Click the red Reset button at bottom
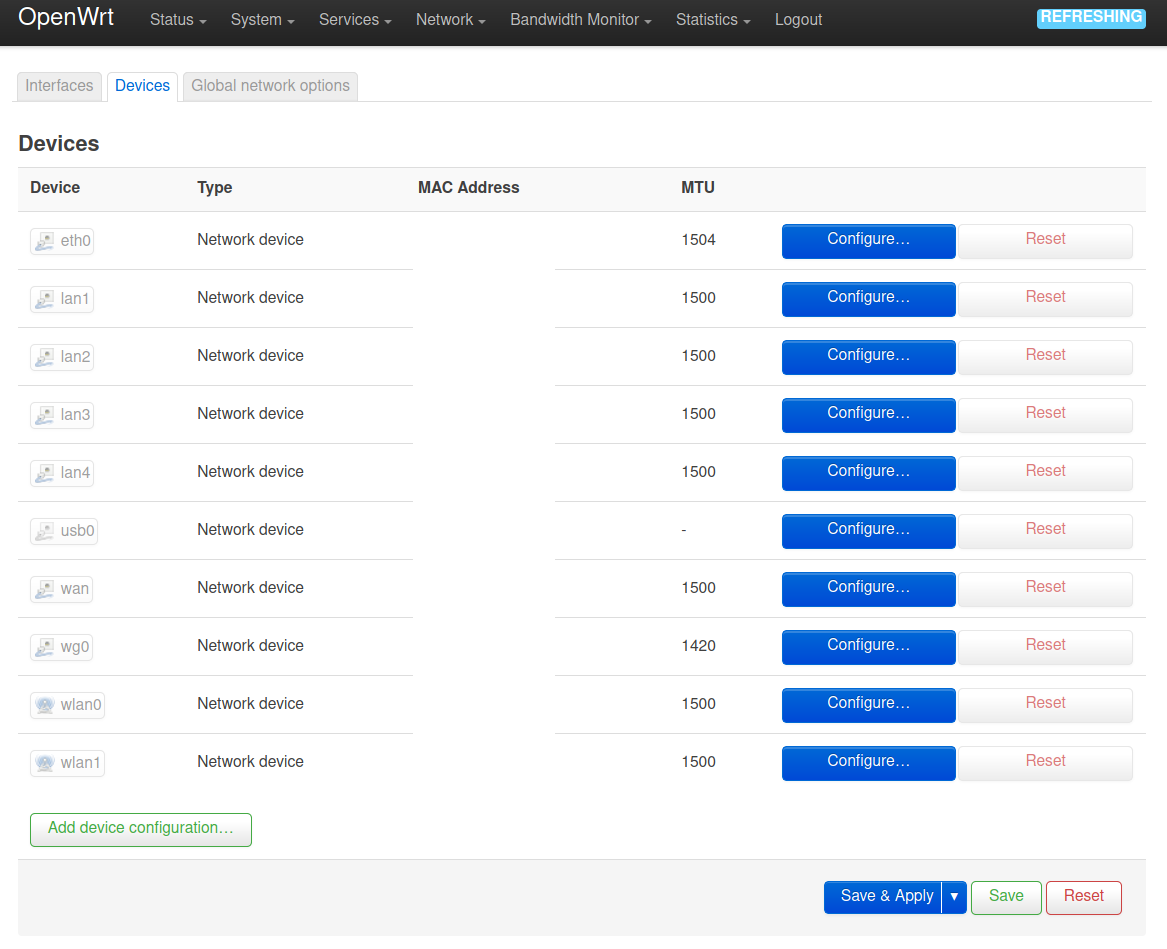 click(1083, 897)
